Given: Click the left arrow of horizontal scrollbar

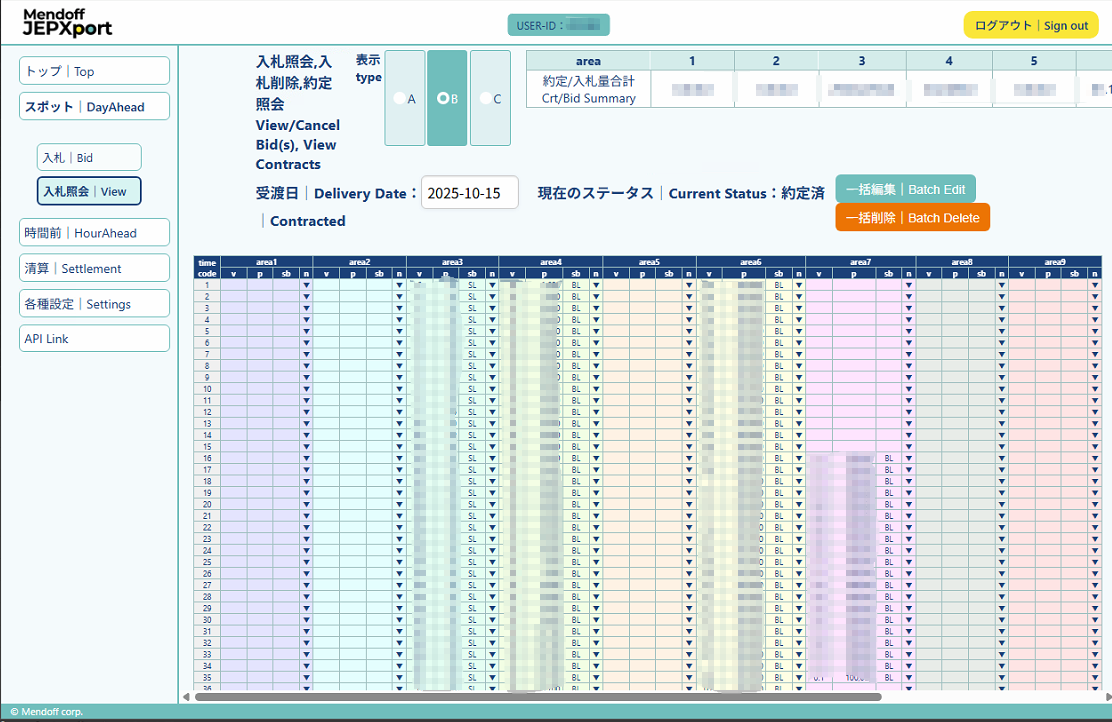Looking at the screenshot, I should pyautogui.click(x=186, y=697).
